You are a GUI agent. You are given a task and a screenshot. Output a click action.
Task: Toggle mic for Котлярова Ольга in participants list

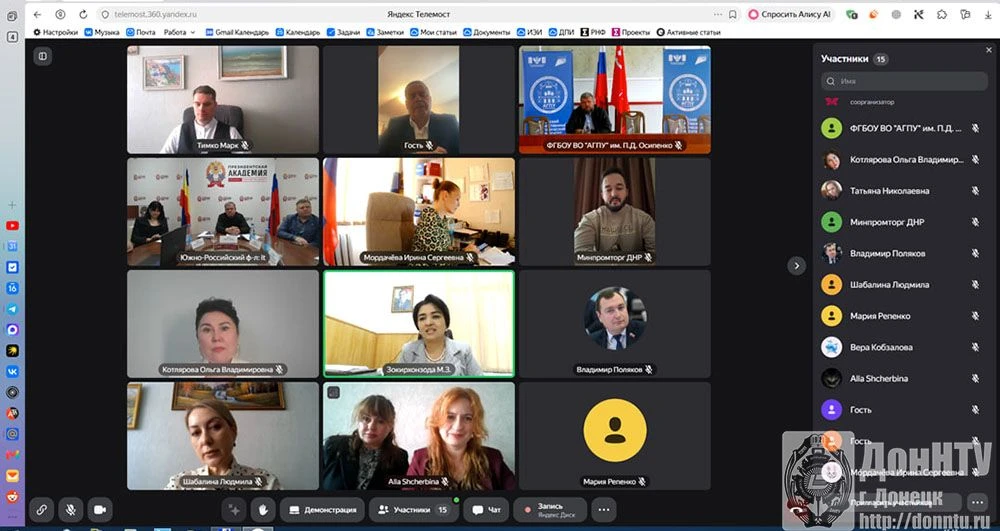(x=975, y=159)
